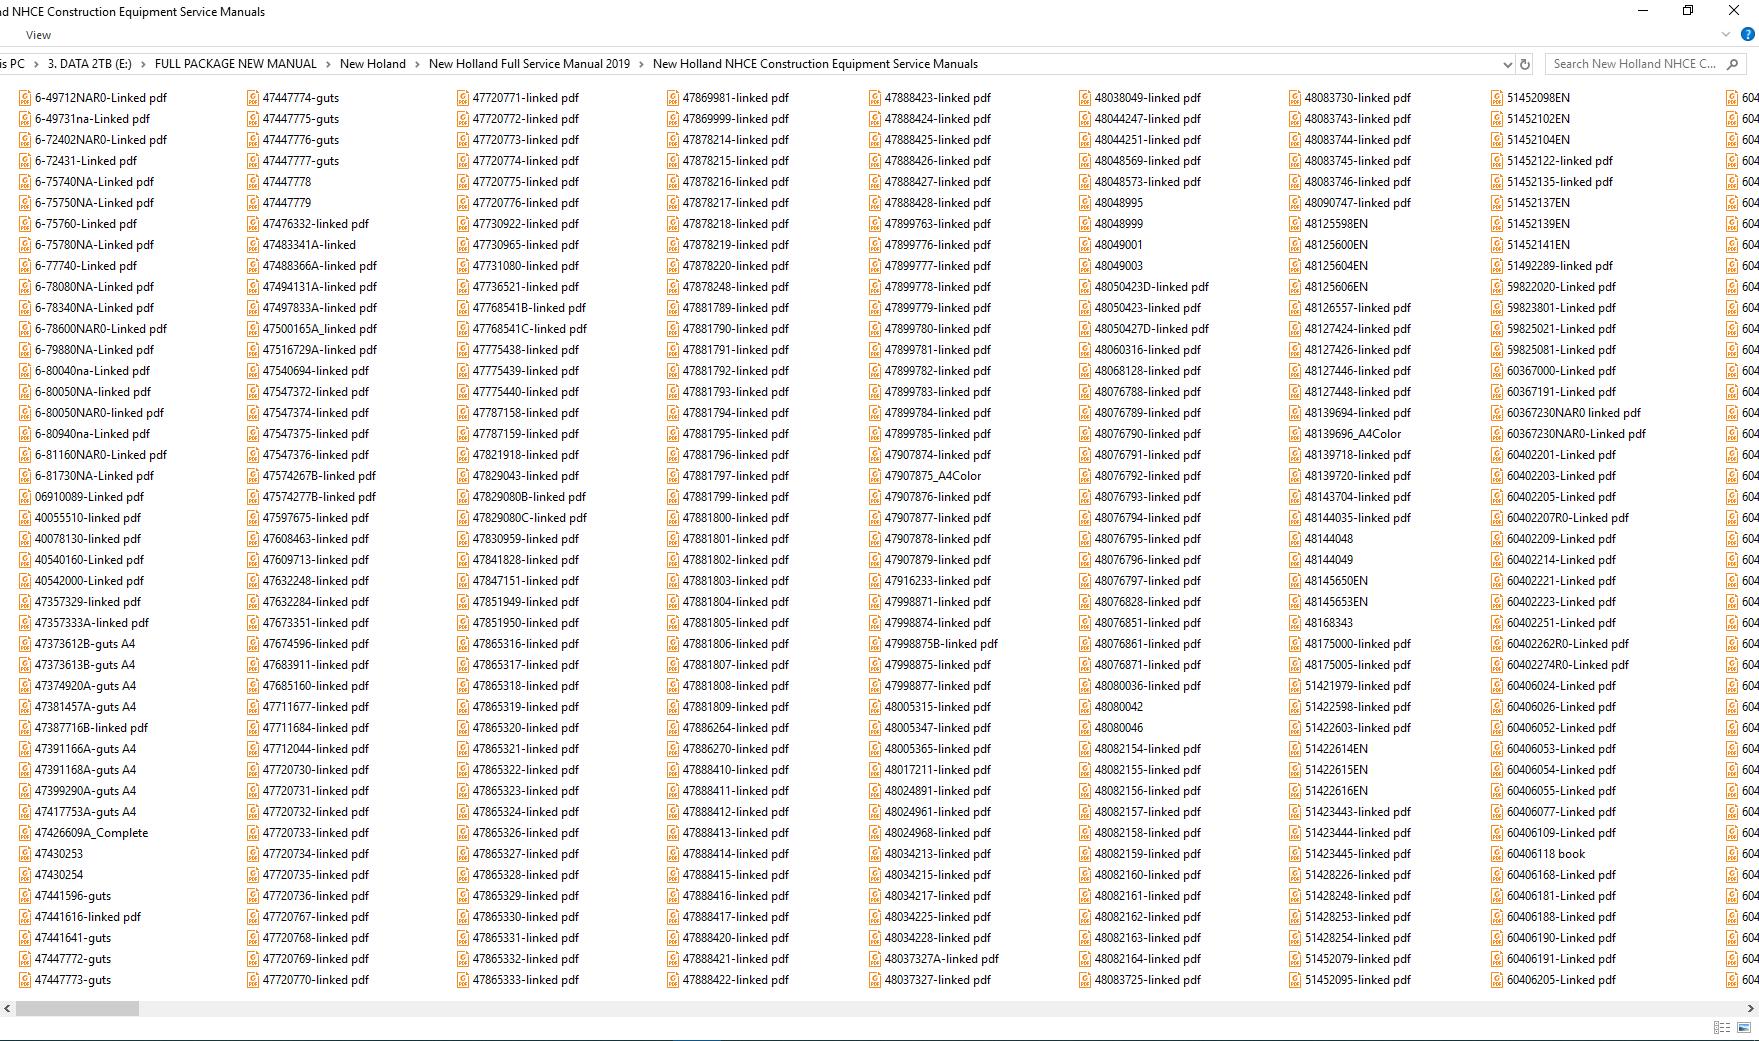Select file 47441641-guts
The height and width of the screenshot is (1041, 1759).
pyautogui.click(x=65, y=938)
